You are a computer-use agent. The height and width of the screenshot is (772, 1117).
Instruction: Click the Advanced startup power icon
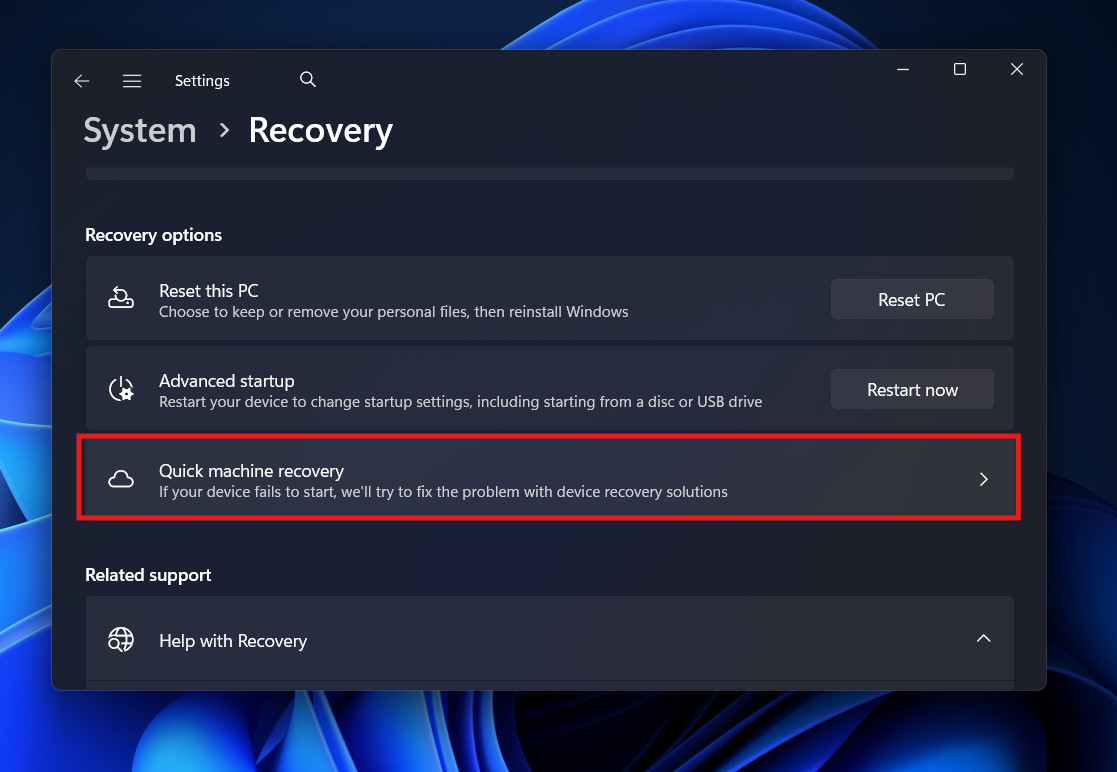pyautogui.click(x=120, y=389)
